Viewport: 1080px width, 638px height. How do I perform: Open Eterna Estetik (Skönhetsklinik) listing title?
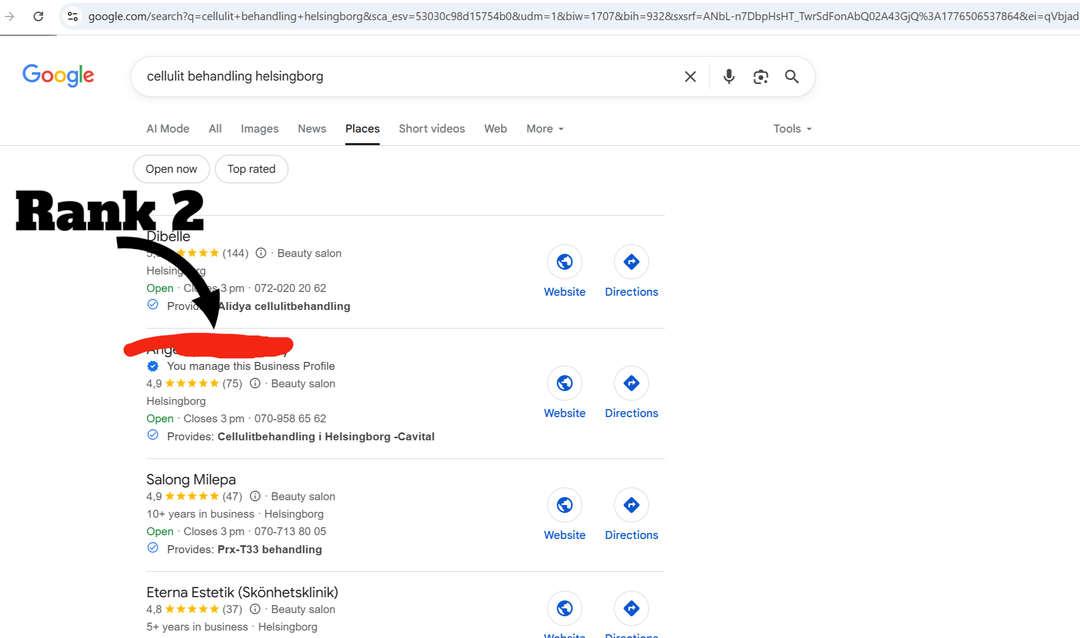pos(242,593)
